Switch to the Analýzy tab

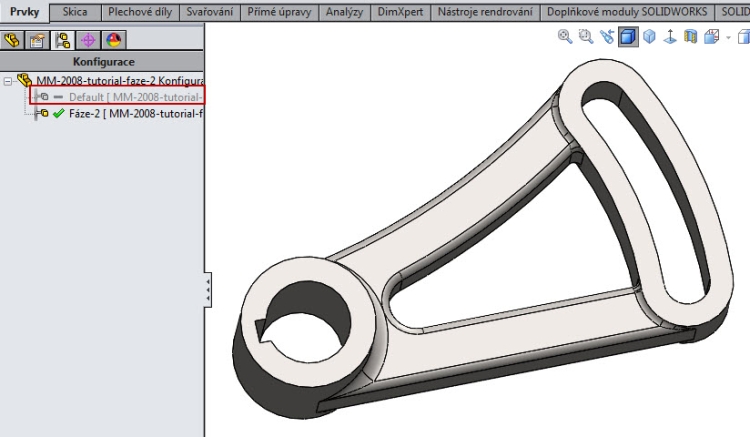[x=344, y=12]
